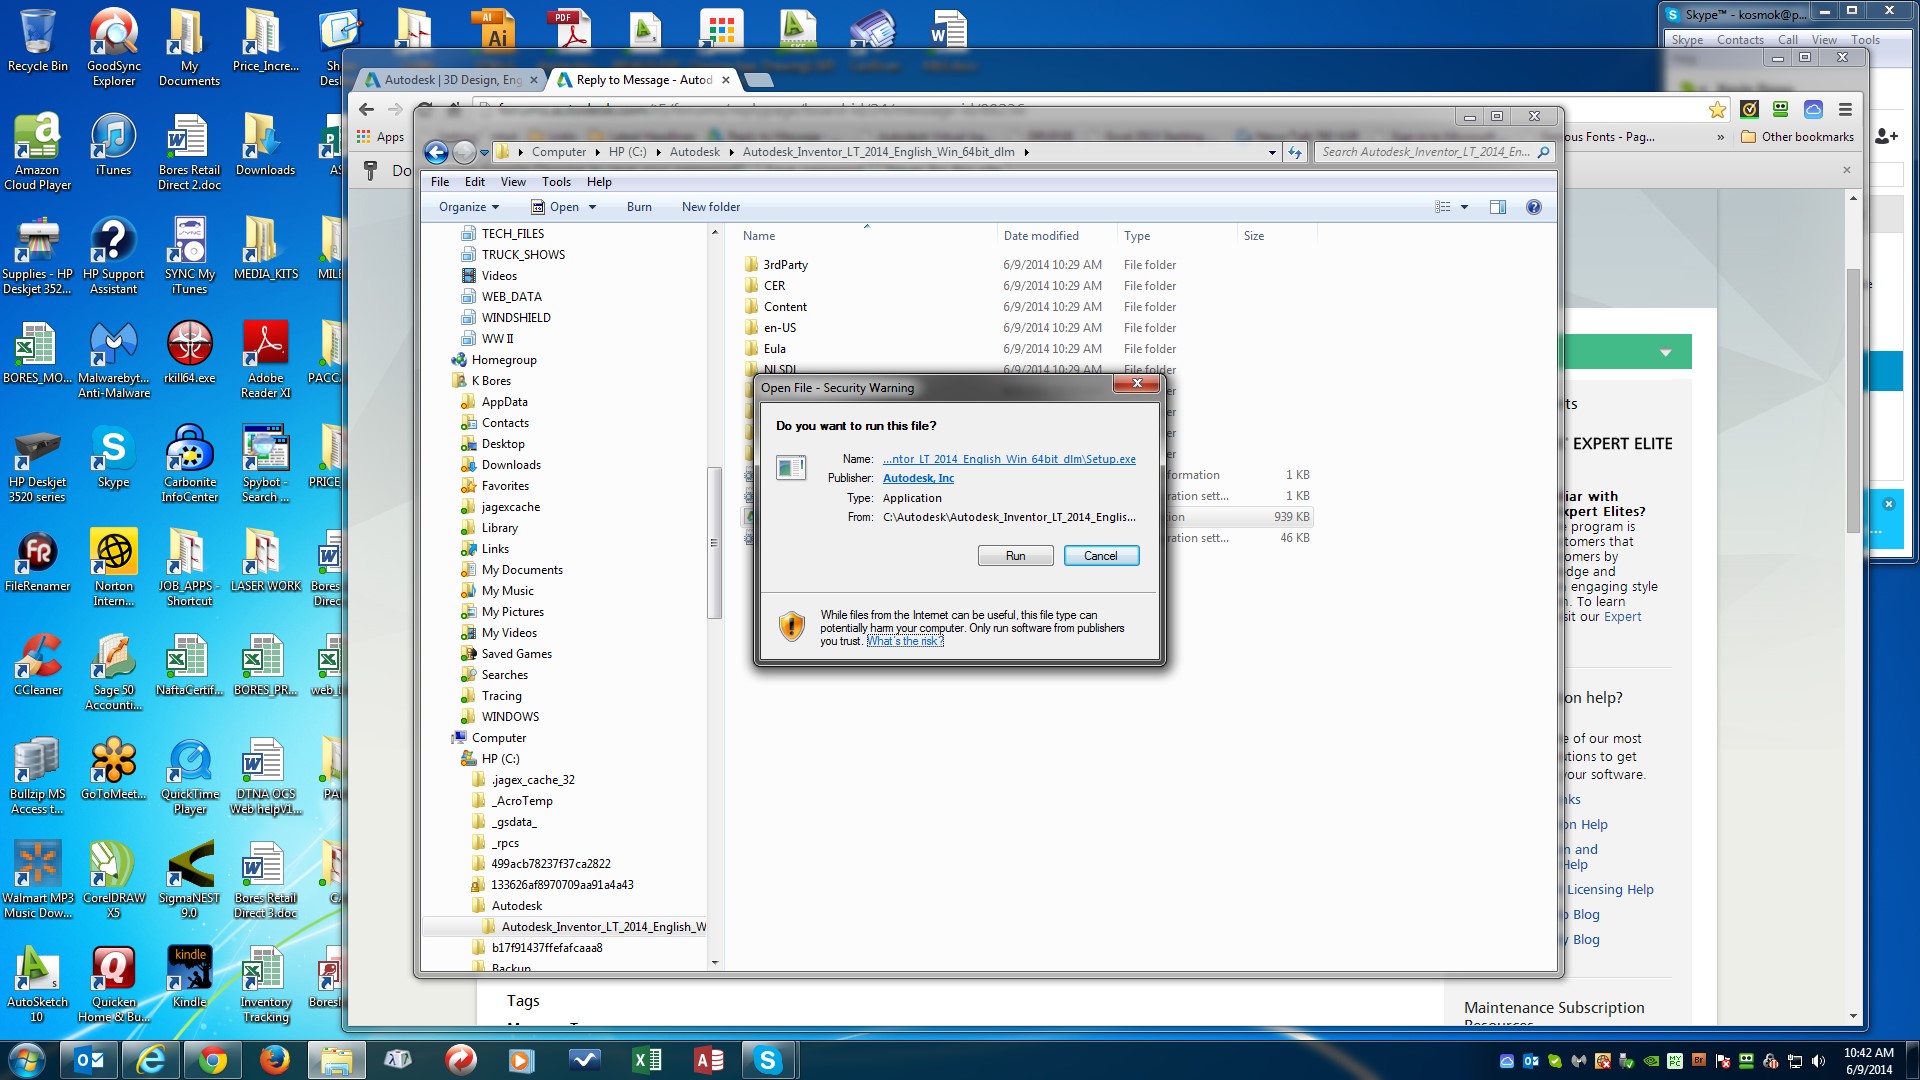Click the Date modified column header
This screenshot has height=1080, width=1920.
tap(1056, 236)
